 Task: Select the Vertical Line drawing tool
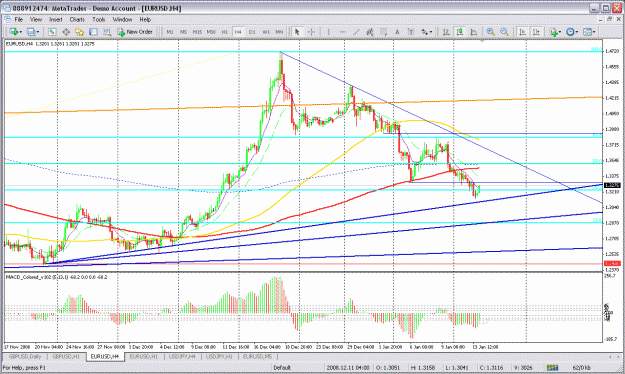pos(328,32)
